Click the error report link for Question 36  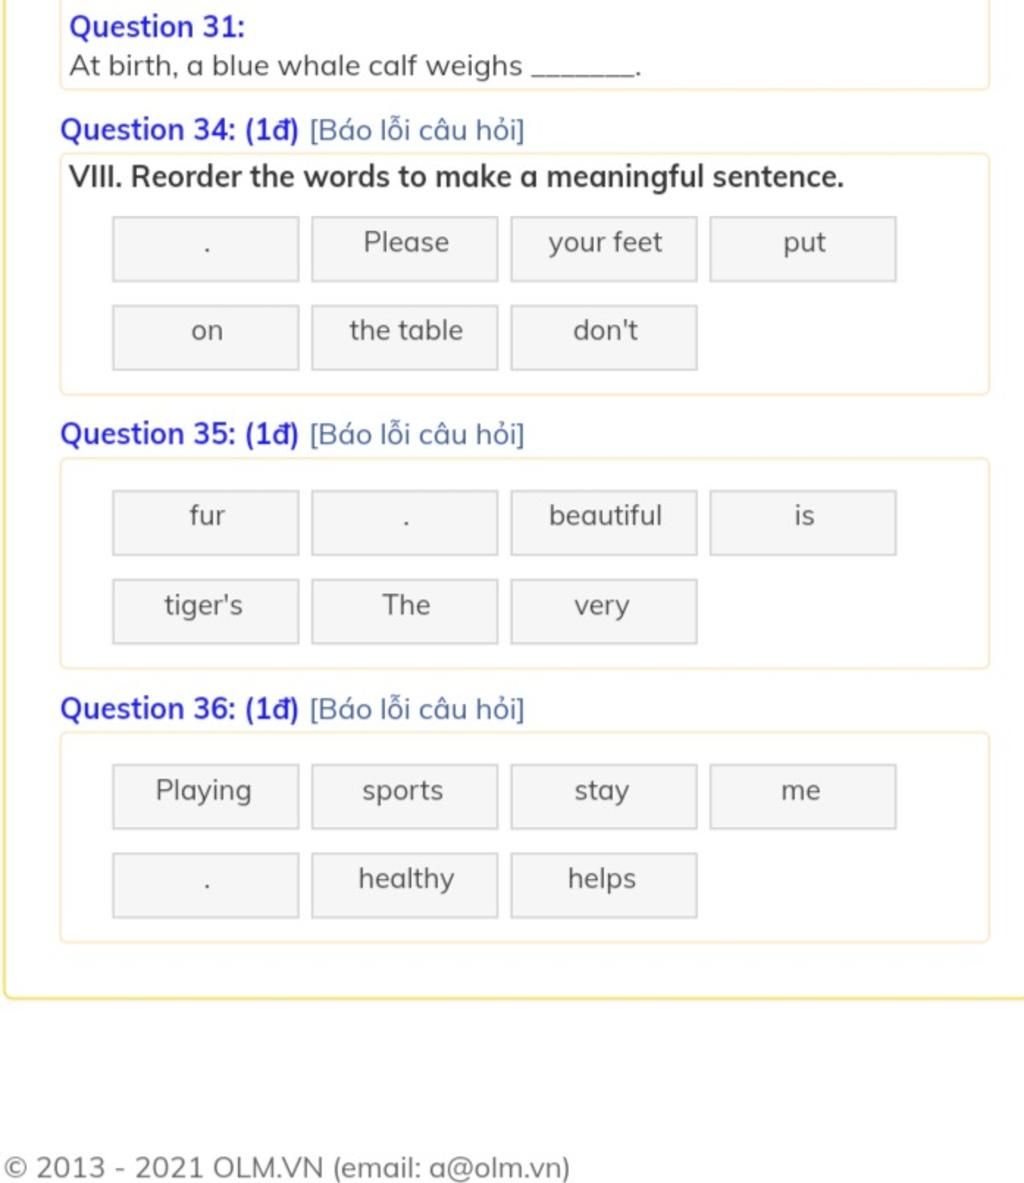pyautogui.click(x=417, y=709)
